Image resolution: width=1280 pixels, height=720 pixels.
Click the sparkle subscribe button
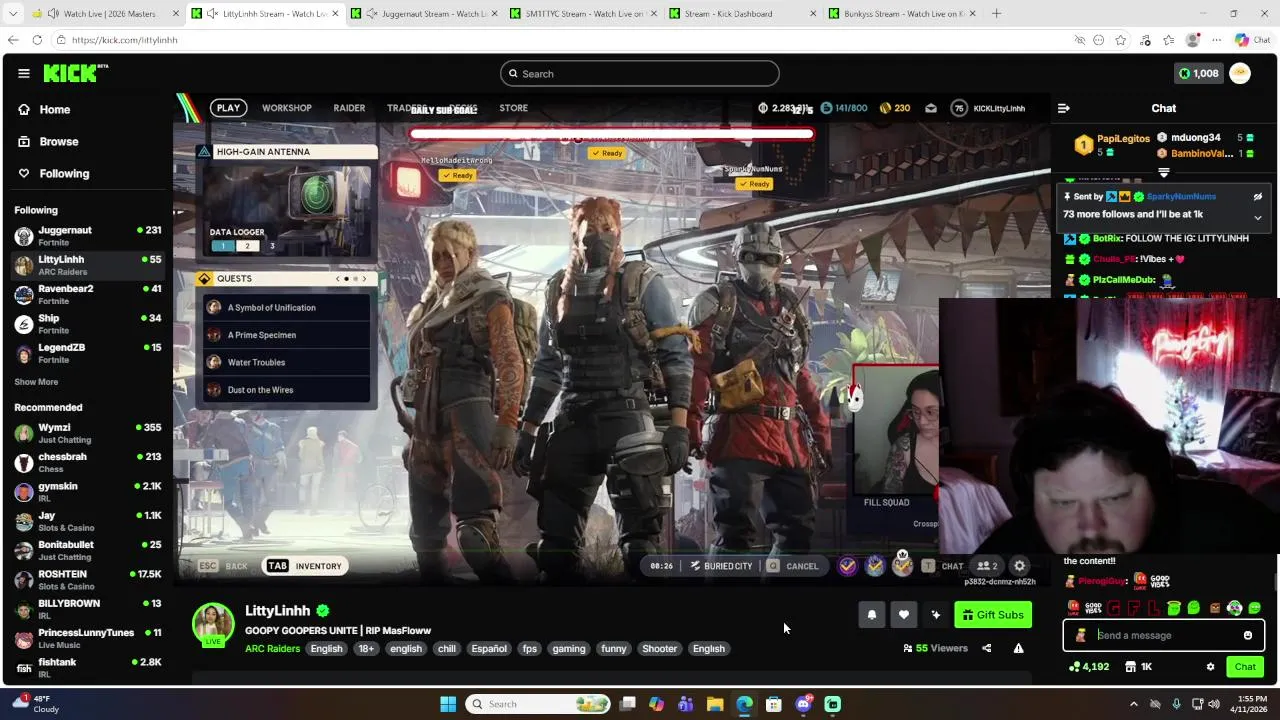click(935, 615)
